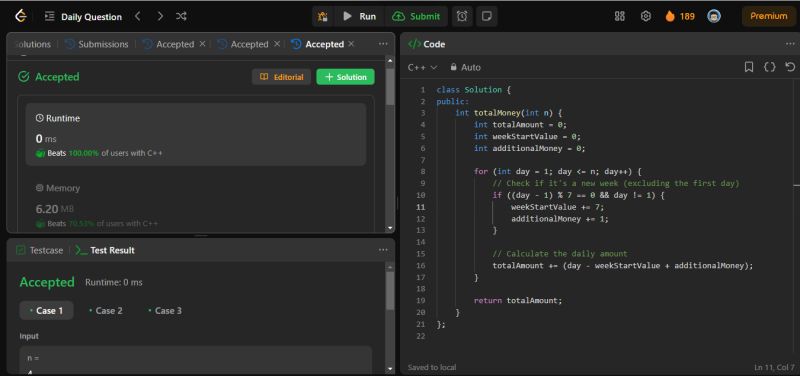
Task: Open the notes sticky icon
Action: pyautogui.click(x=487, y=16)
